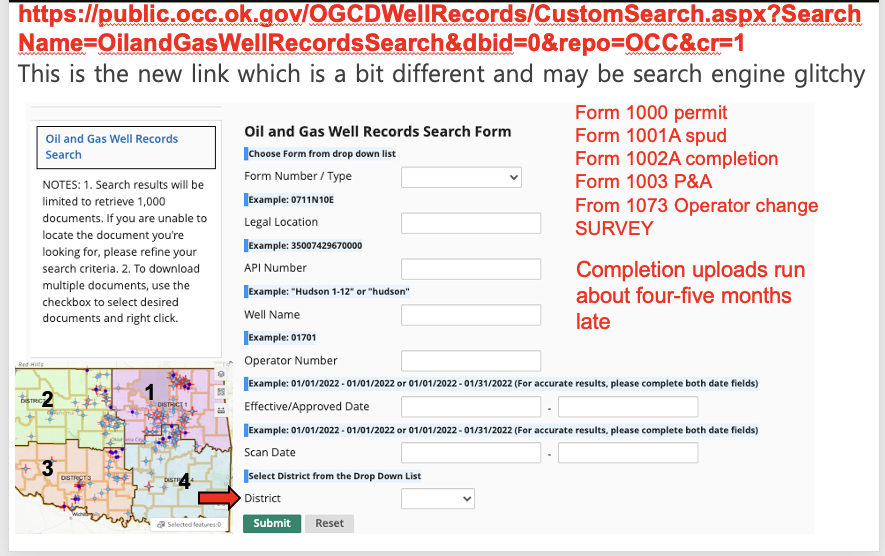
Task: Click the basemap gallery grid icon on map
Action: click(x=221, y=392)
